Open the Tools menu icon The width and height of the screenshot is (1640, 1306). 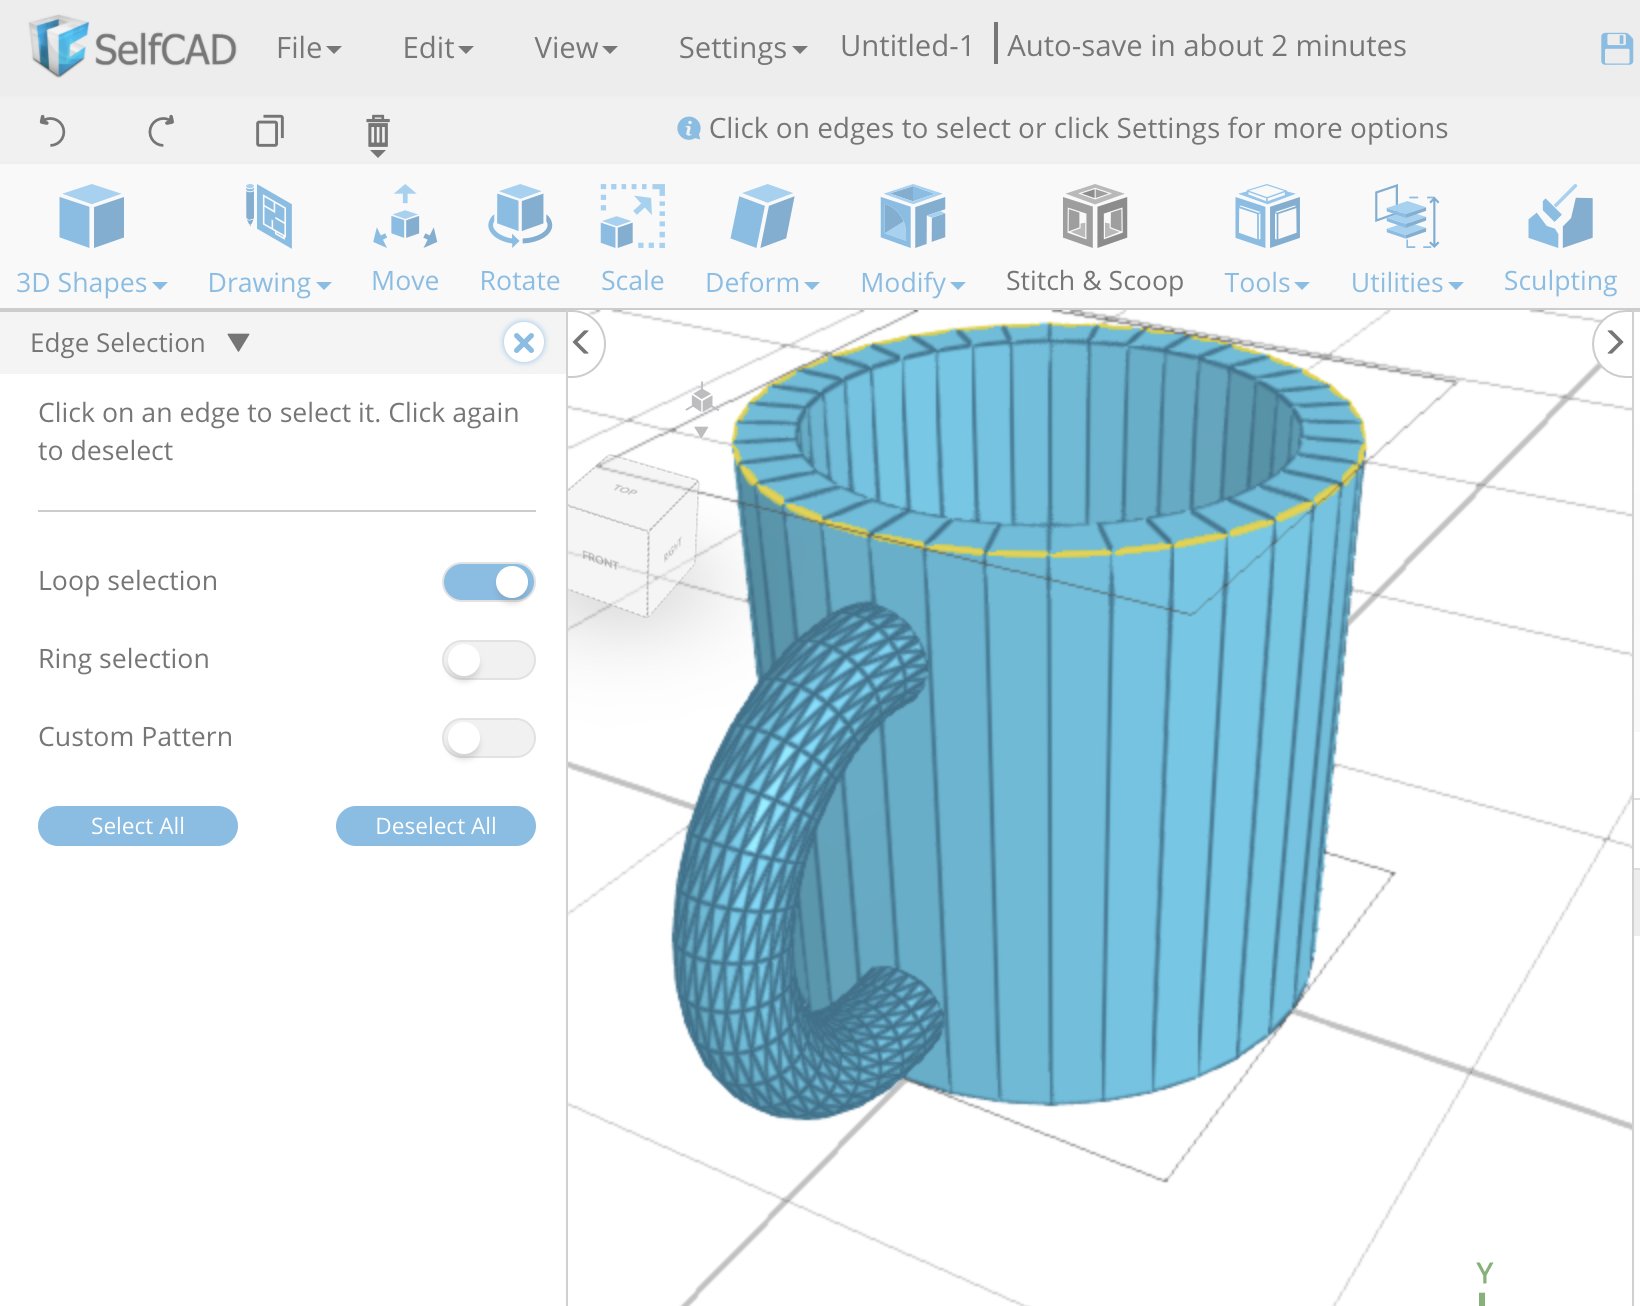tap(1266, 216)
